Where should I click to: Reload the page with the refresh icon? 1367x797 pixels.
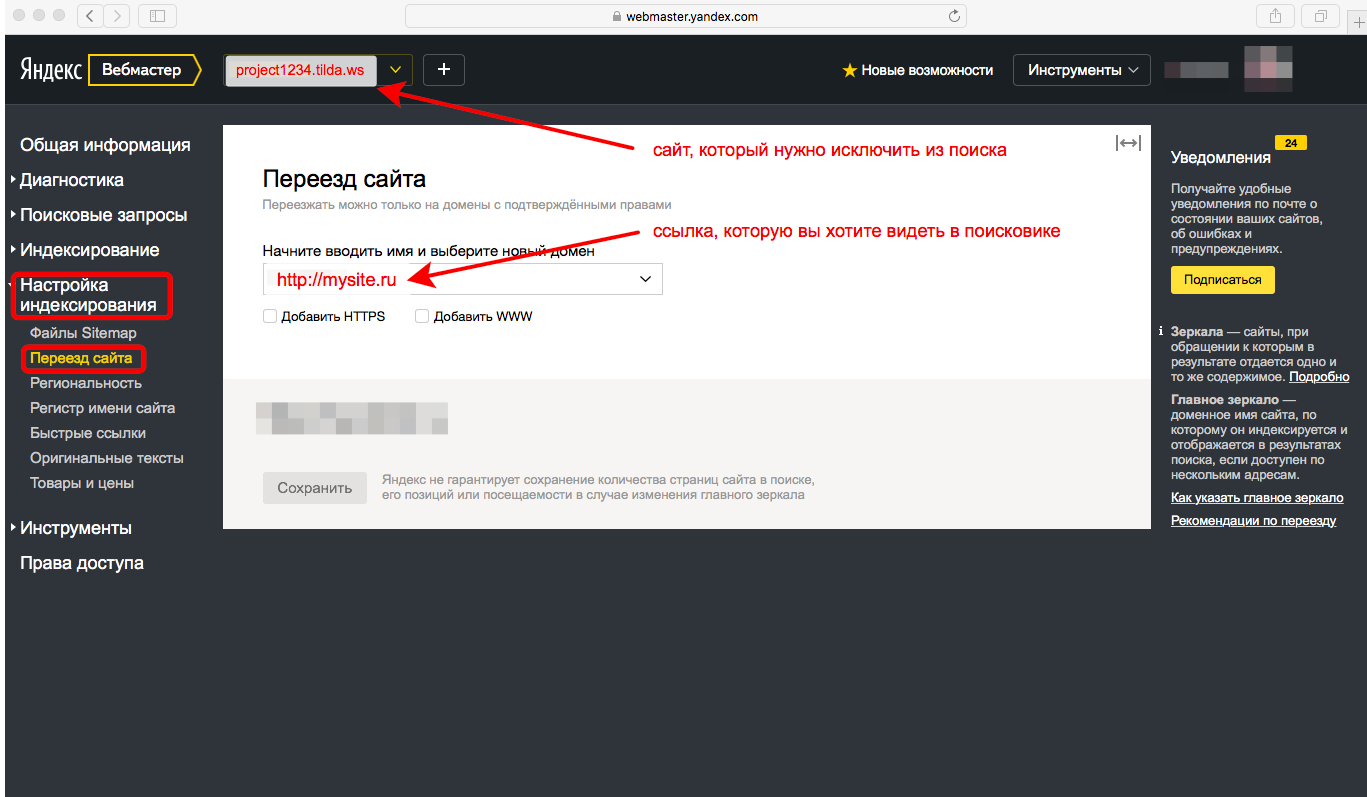pyautogui.click(x=954, y=16)
